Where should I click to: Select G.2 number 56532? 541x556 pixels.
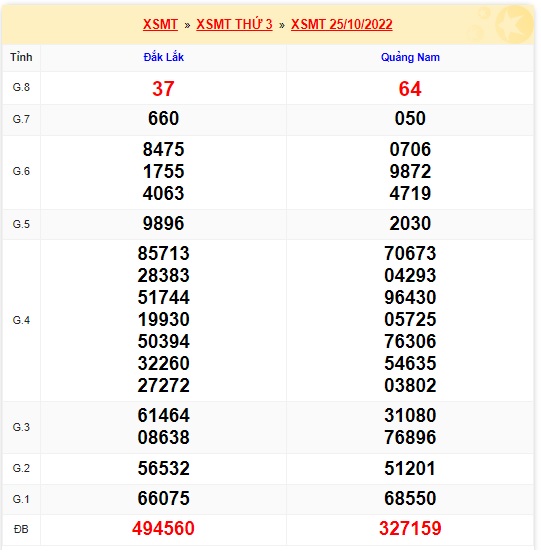pyautogui.click(x=163, y=468)
